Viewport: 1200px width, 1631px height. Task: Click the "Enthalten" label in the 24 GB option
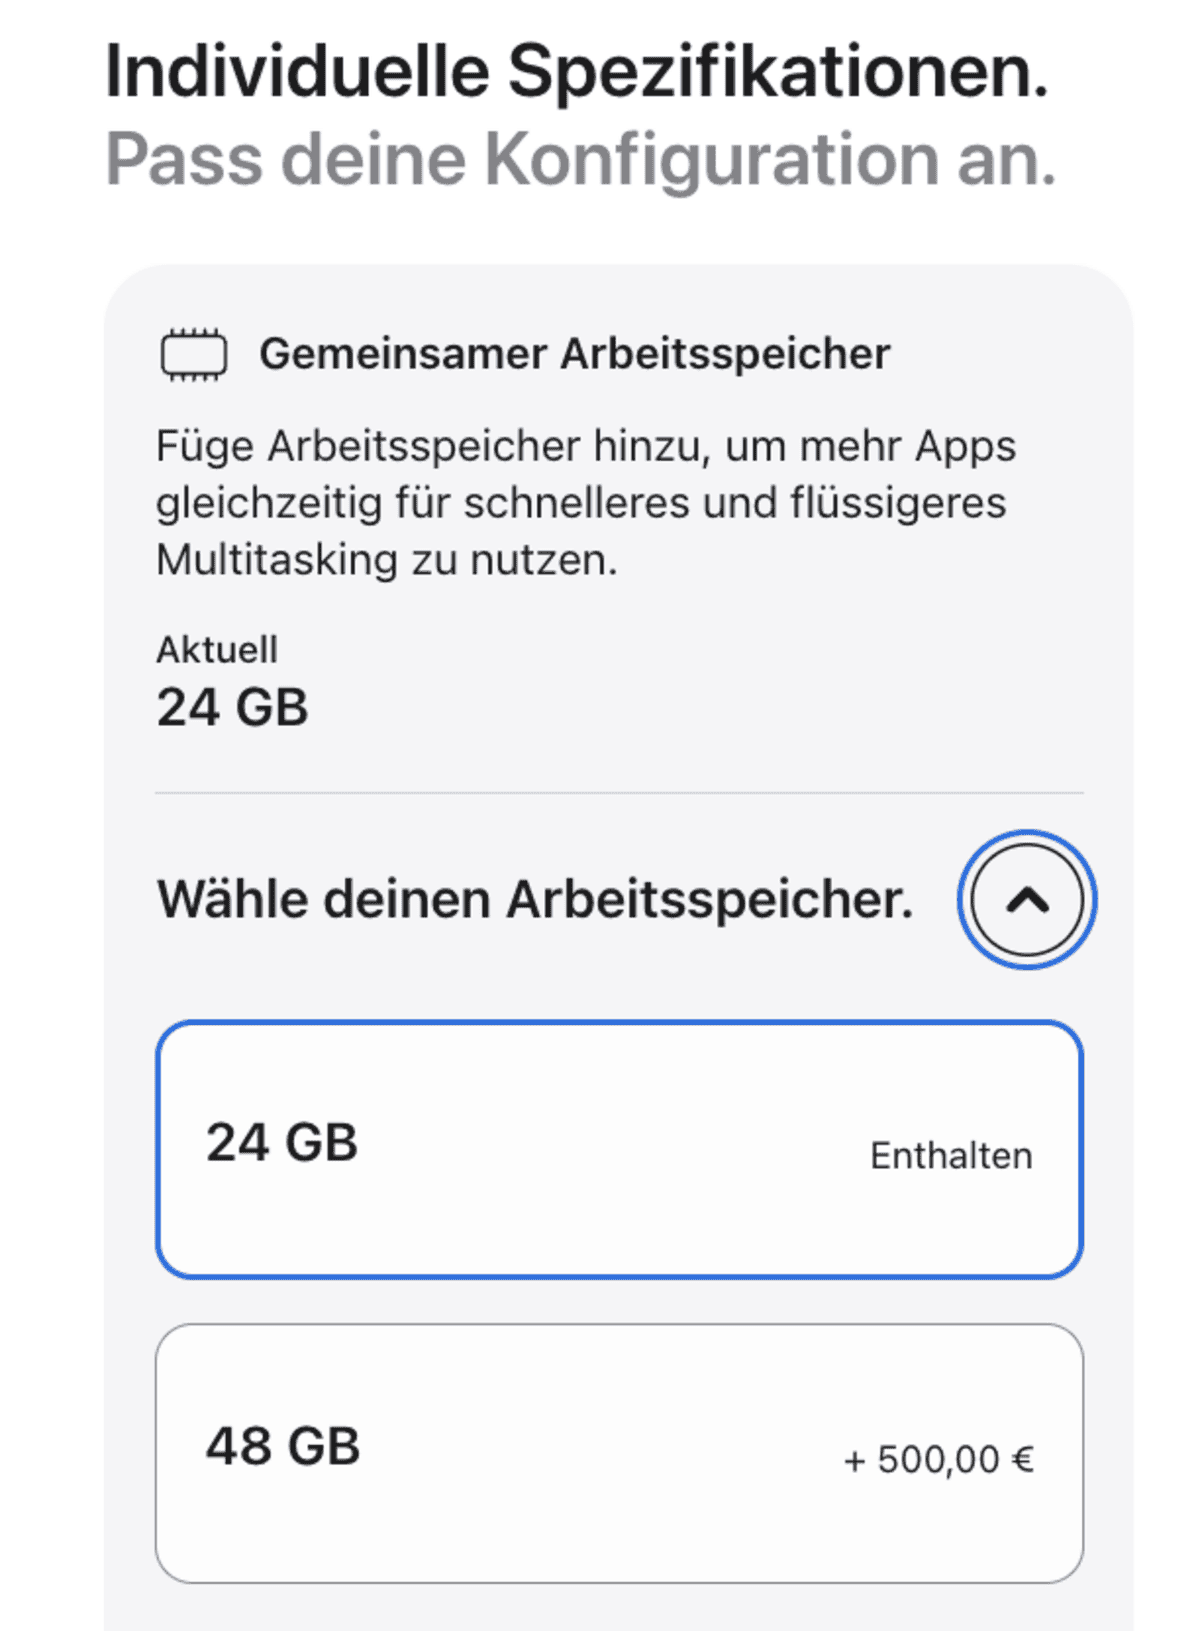[x=951, y=1156]
